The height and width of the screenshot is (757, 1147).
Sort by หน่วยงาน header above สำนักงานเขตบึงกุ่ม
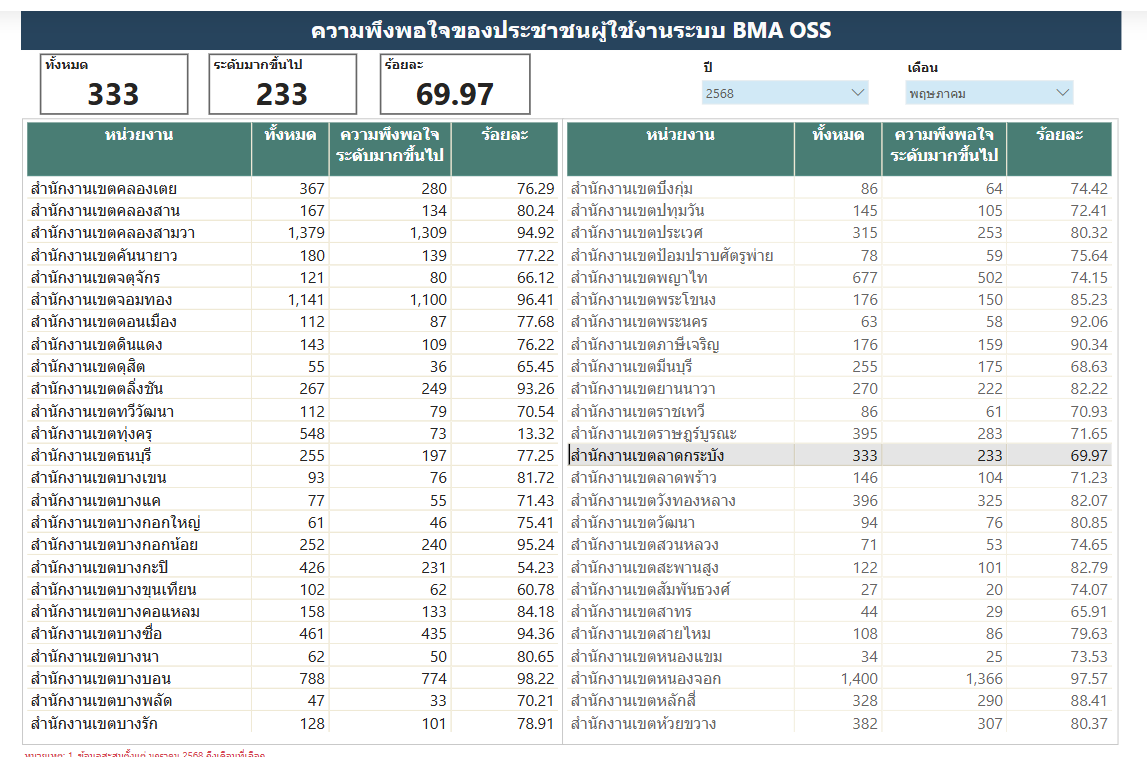click(680, 149)
